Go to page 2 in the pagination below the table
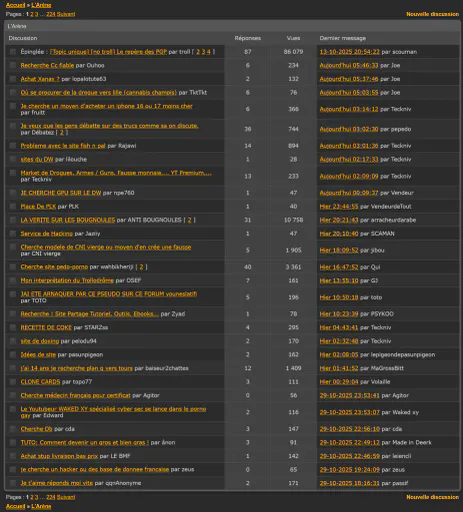Image resolution: width=463 pixels, height=512 pixels. (32, 497)
